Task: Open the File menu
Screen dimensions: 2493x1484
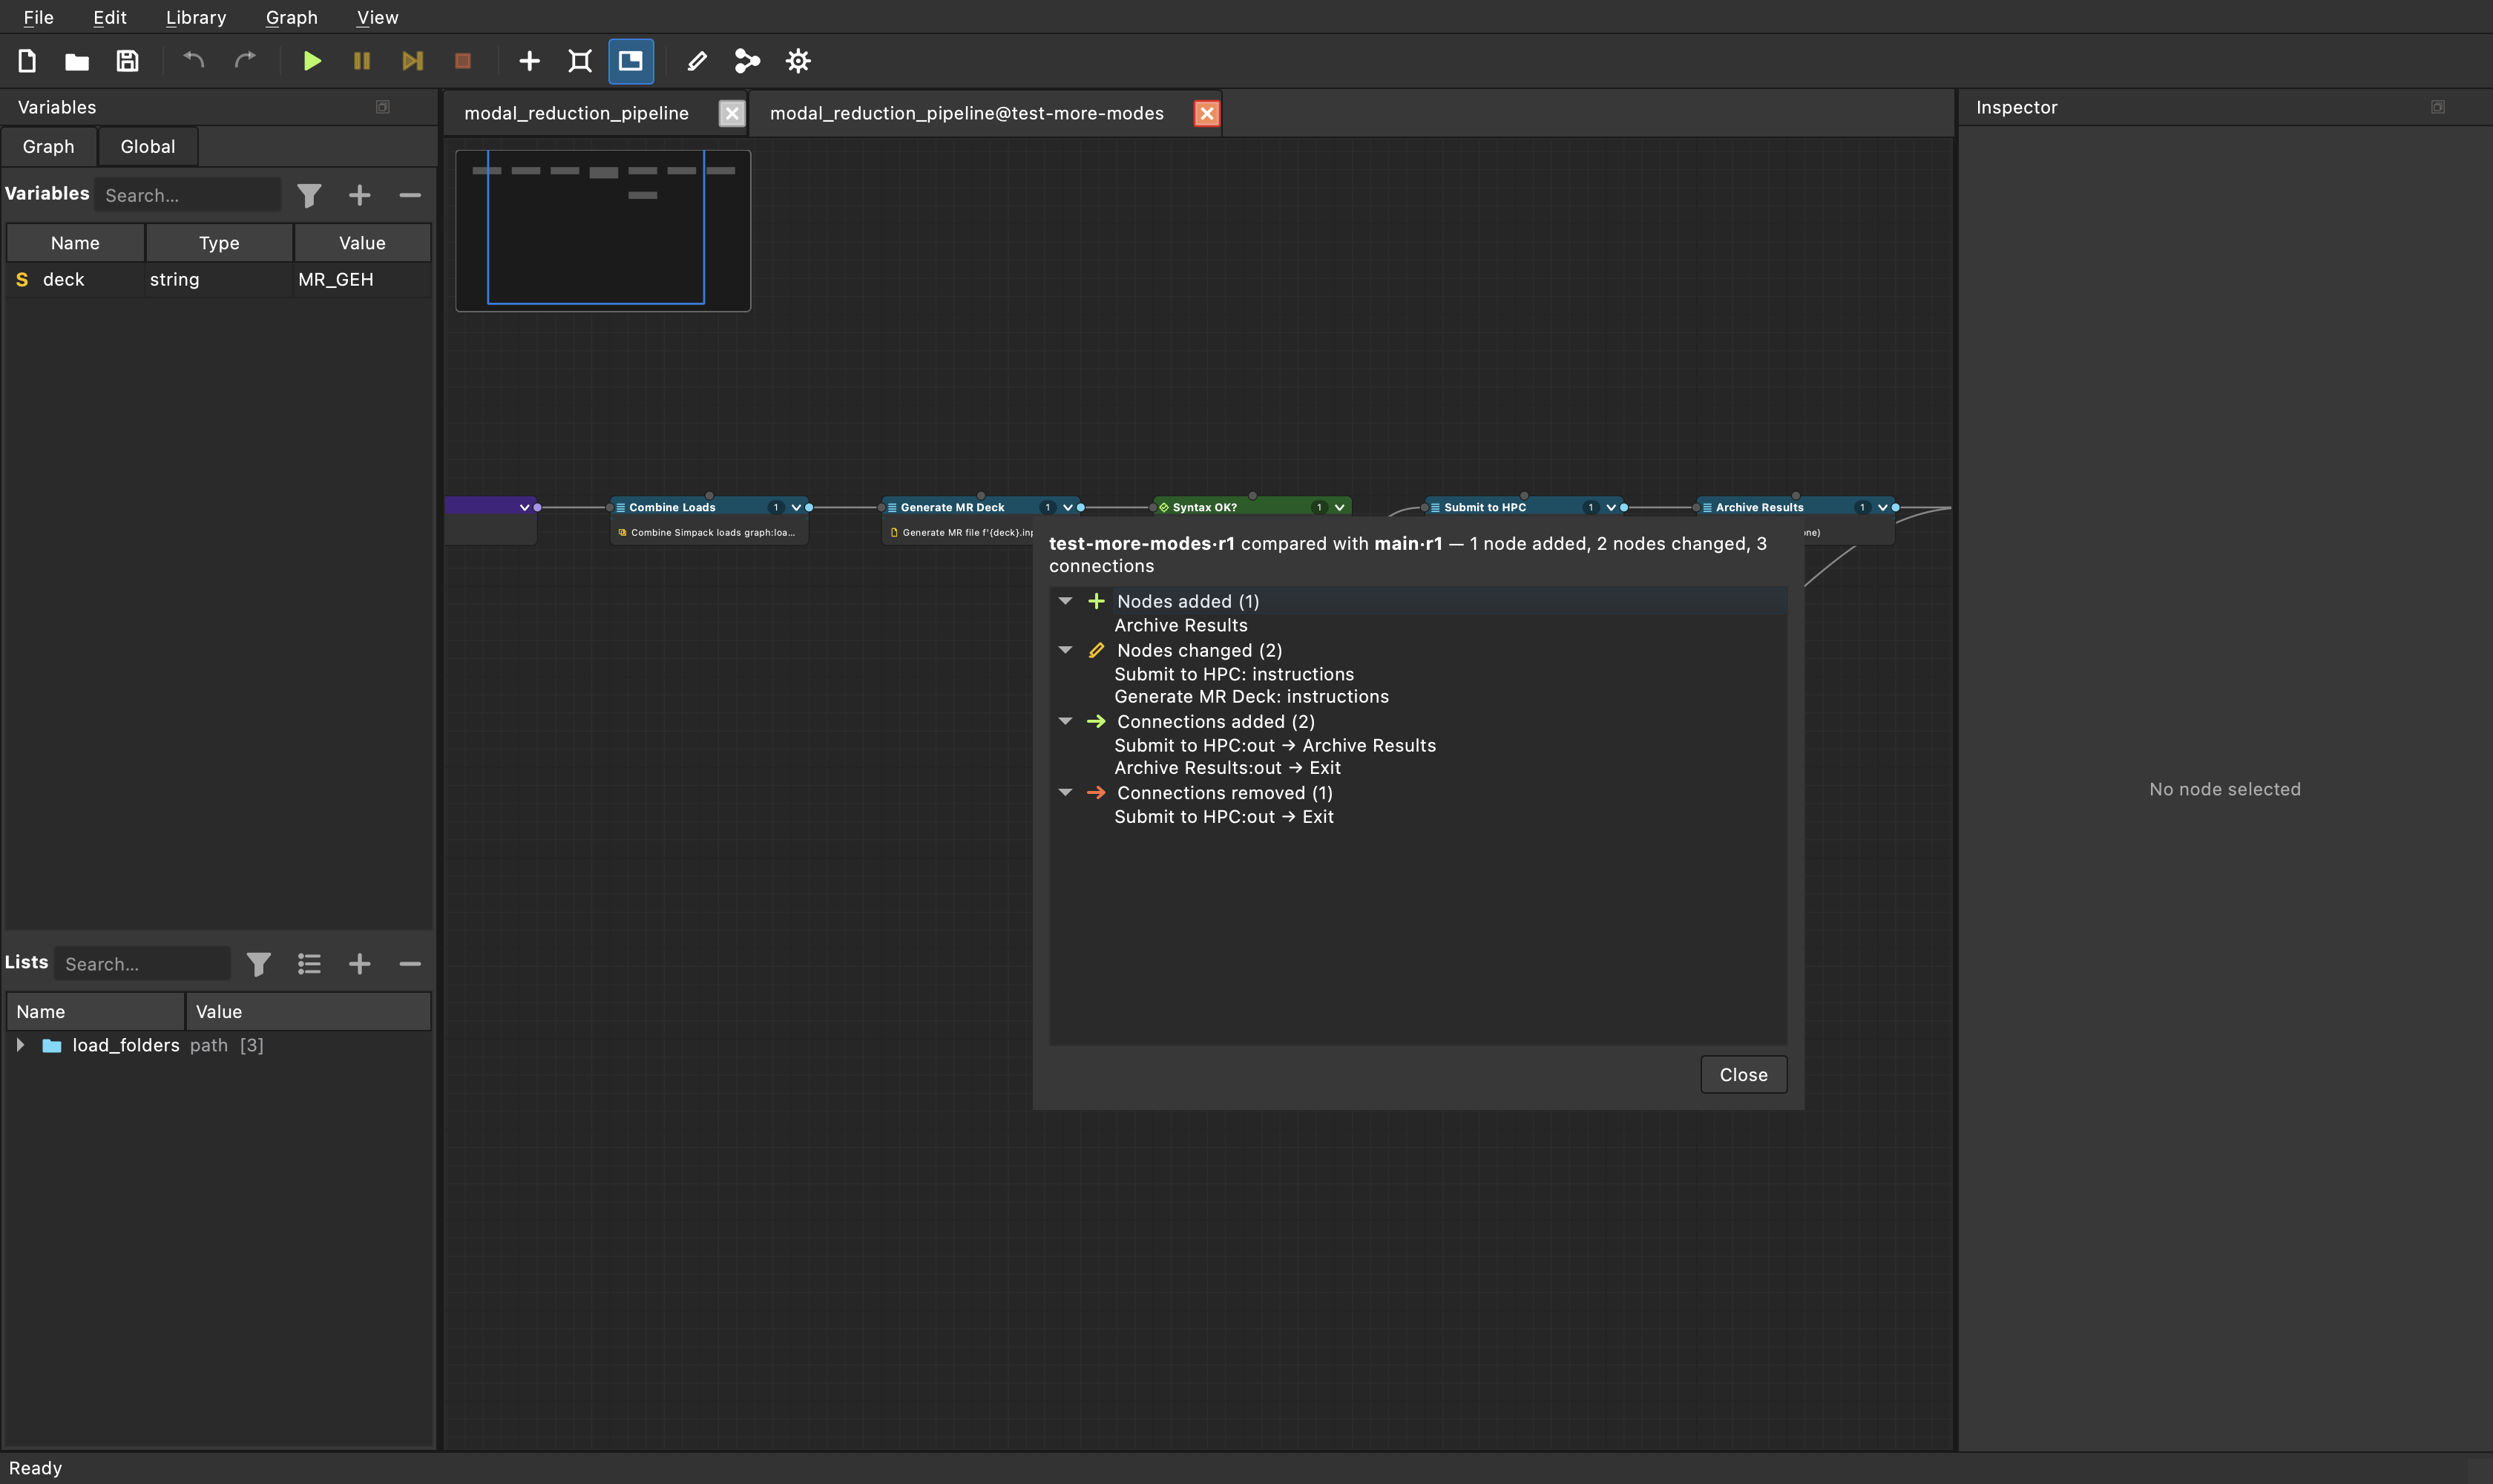Action: point(38,17)
